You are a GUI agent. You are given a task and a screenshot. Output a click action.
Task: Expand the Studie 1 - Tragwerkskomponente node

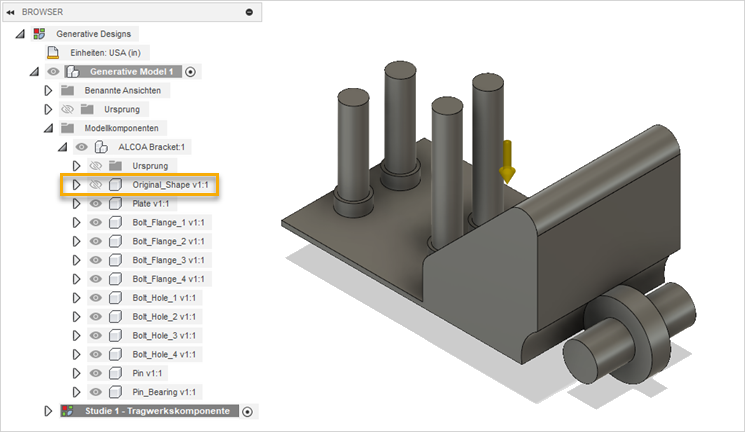coord(48,411)
